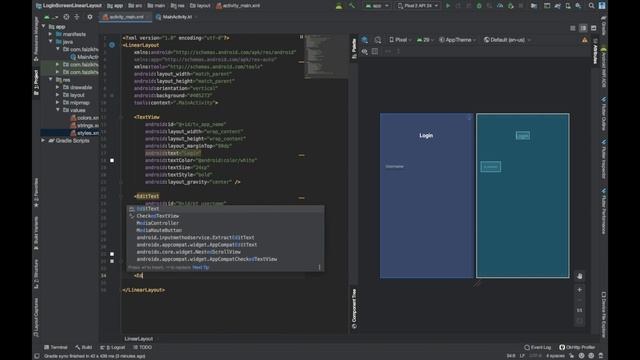Click the Zoom In plus icon
Viewport: 640px width, 360px height.
pos(579,289)
